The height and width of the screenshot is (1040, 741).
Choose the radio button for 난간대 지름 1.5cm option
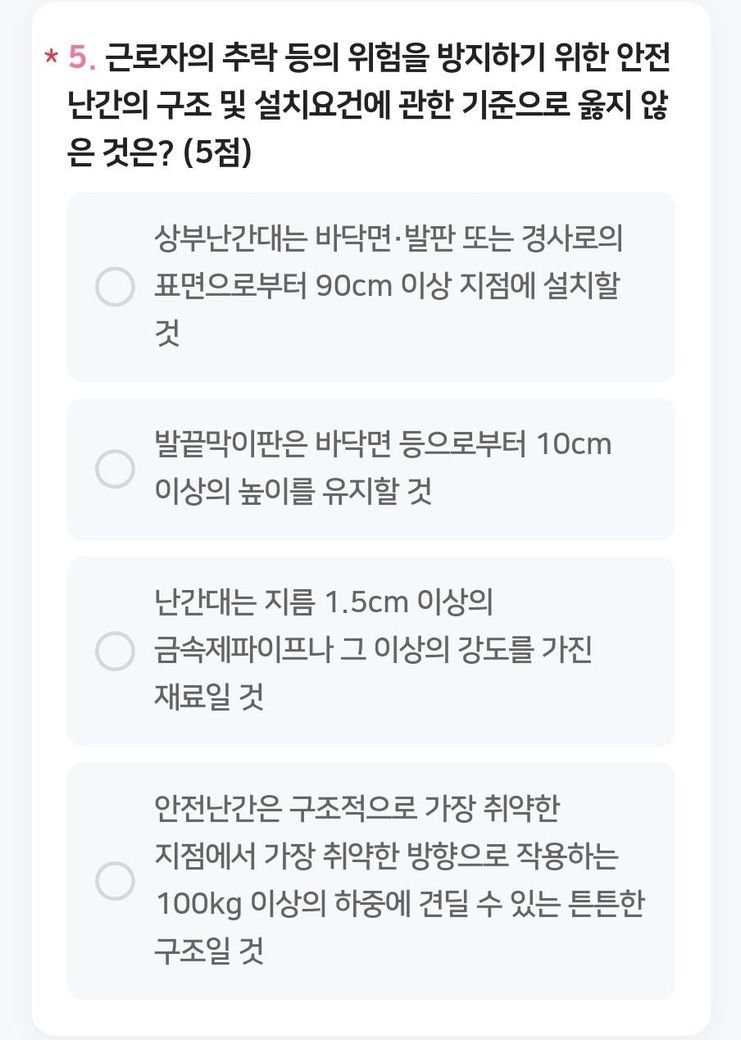pyautogui.click(x=114, y=651)
